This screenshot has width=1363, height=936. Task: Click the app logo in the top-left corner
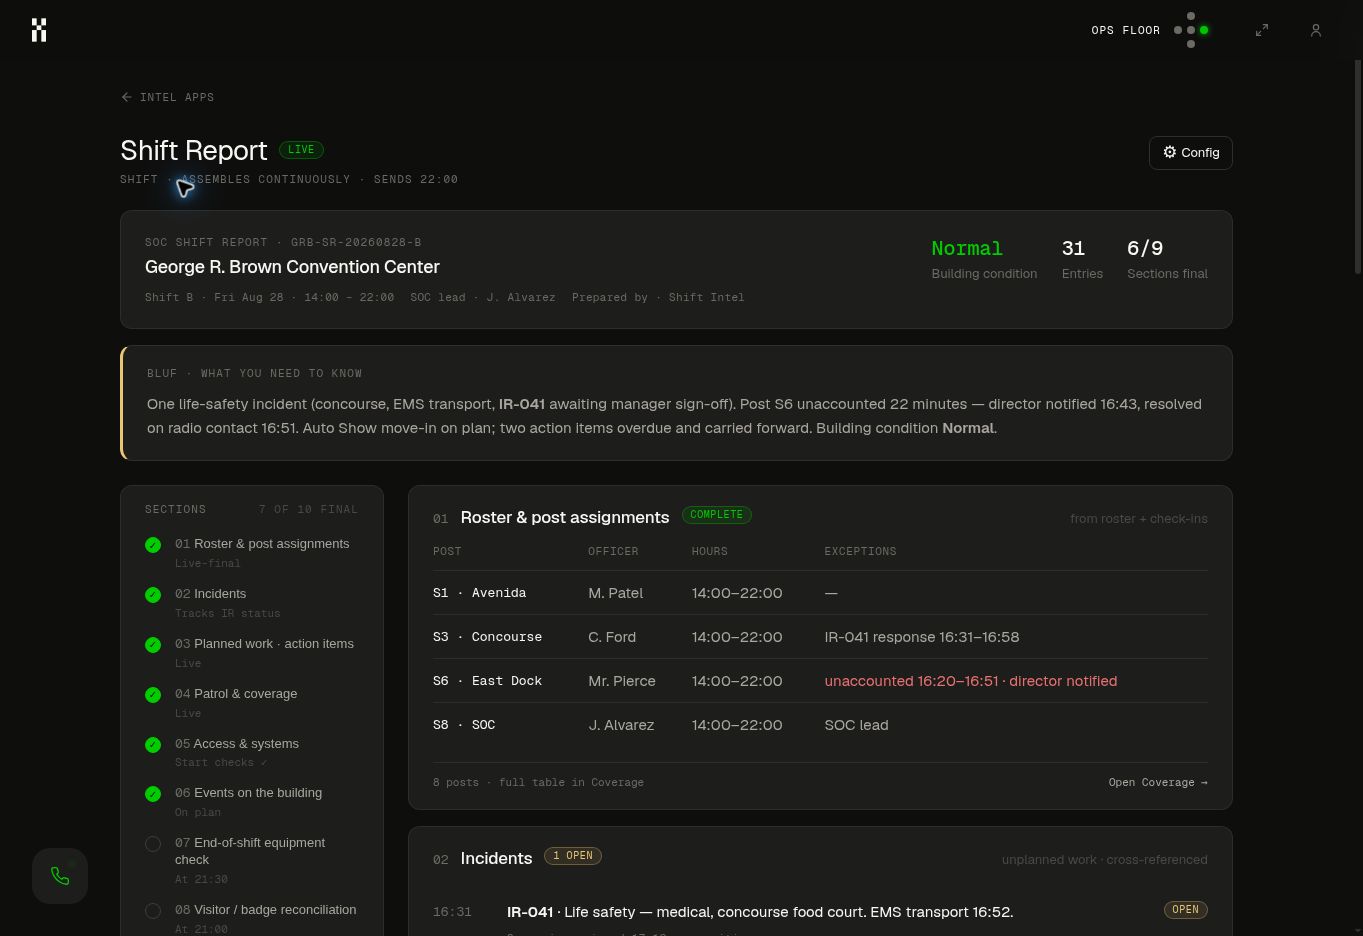39,30
